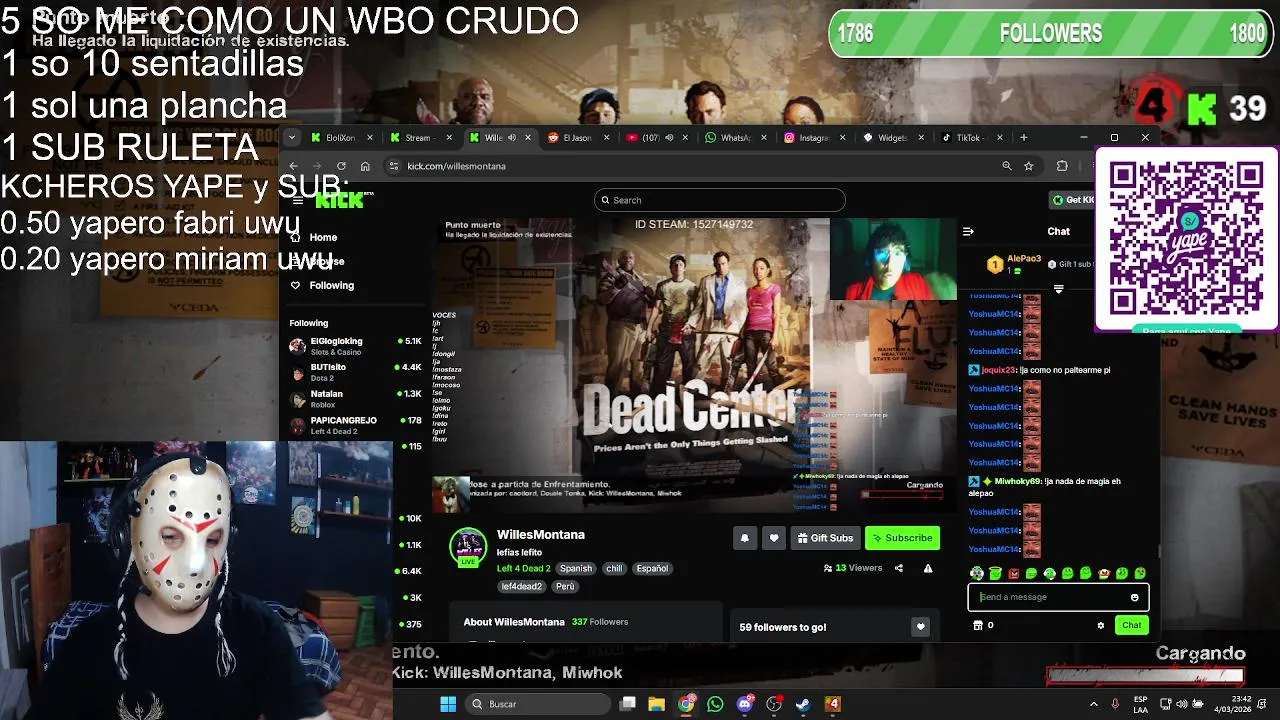Click the report warning triangle icon
1280x720 pixels.
(x=927, y=568)
